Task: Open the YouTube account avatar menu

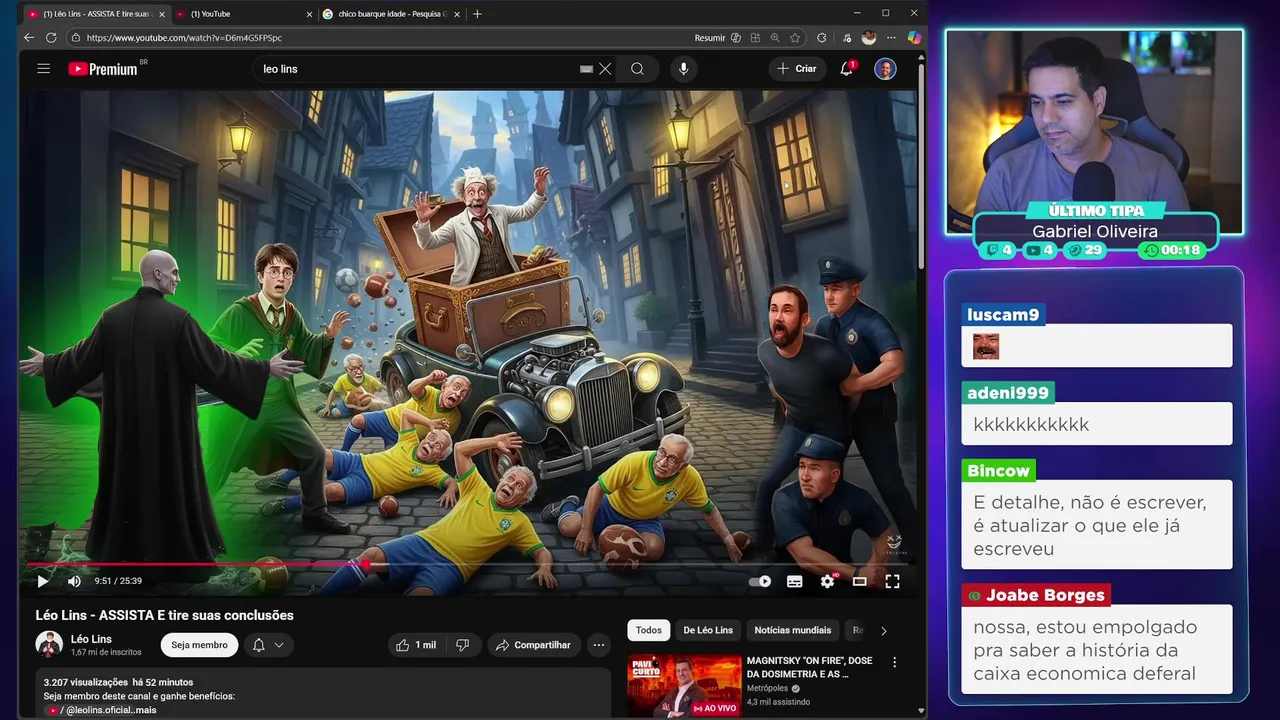Action: click(885, 69)
